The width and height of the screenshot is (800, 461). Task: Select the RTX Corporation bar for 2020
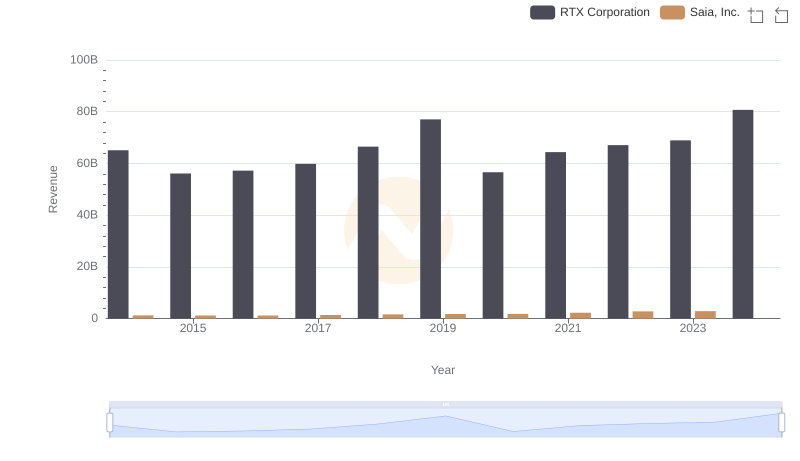pyautogui.click(x=493, y=245)
